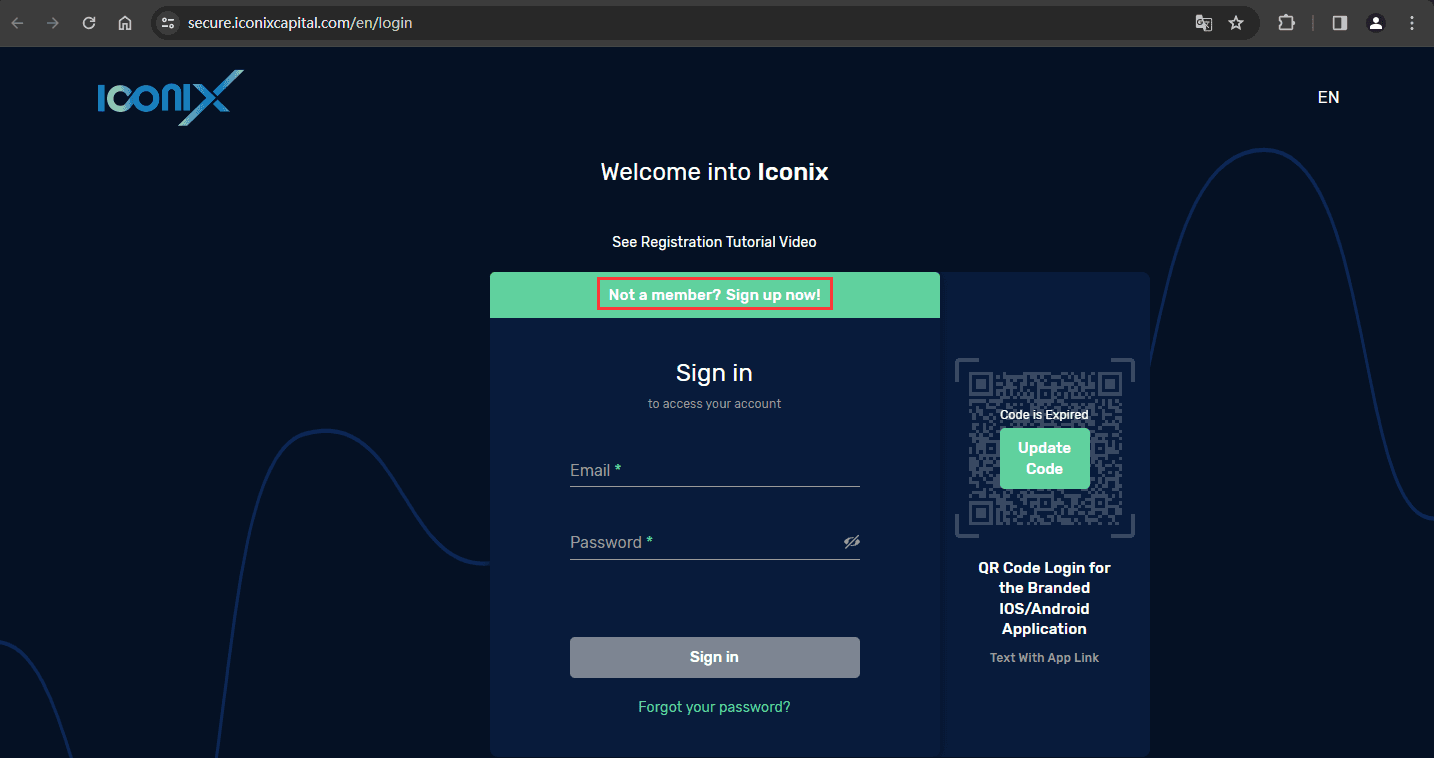Open the browser three-dot menu

[1411, 23]
